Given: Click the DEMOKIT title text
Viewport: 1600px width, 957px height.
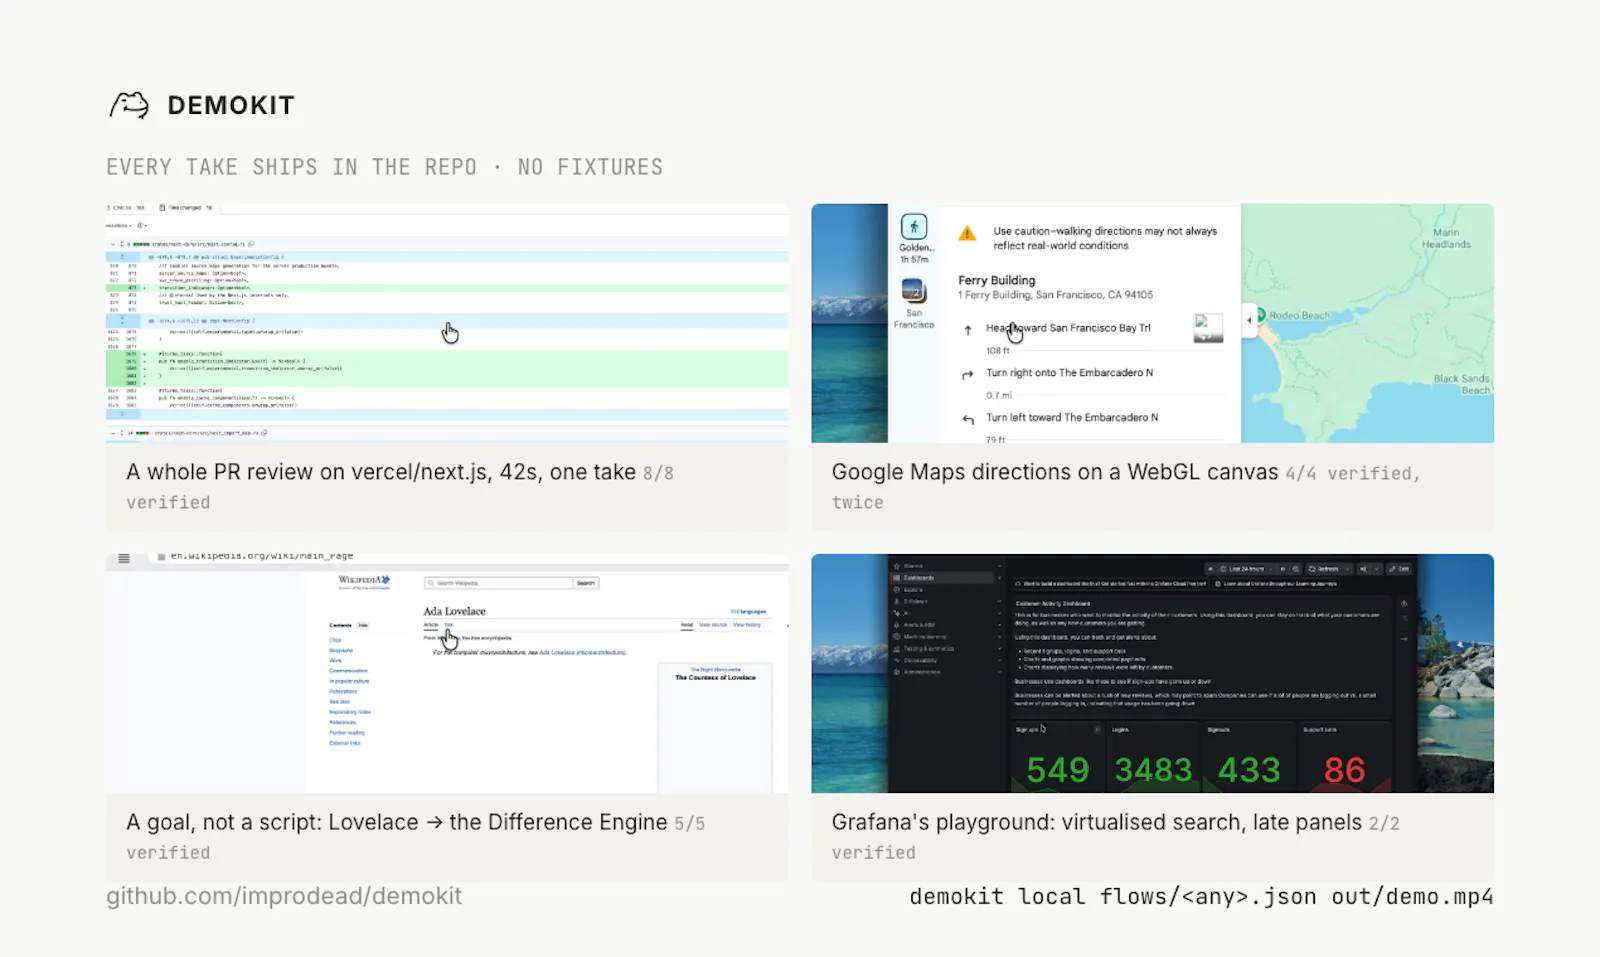Looking at the screenshot, I should [x=231, y=105].
